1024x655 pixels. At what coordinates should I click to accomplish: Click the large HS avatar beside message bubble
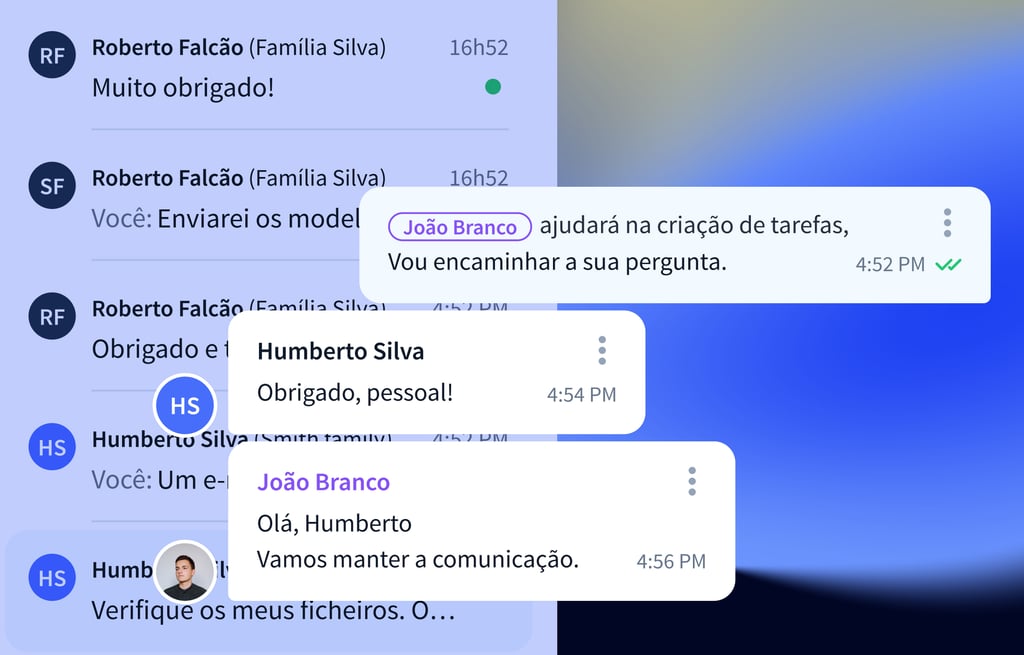[185, 406]
